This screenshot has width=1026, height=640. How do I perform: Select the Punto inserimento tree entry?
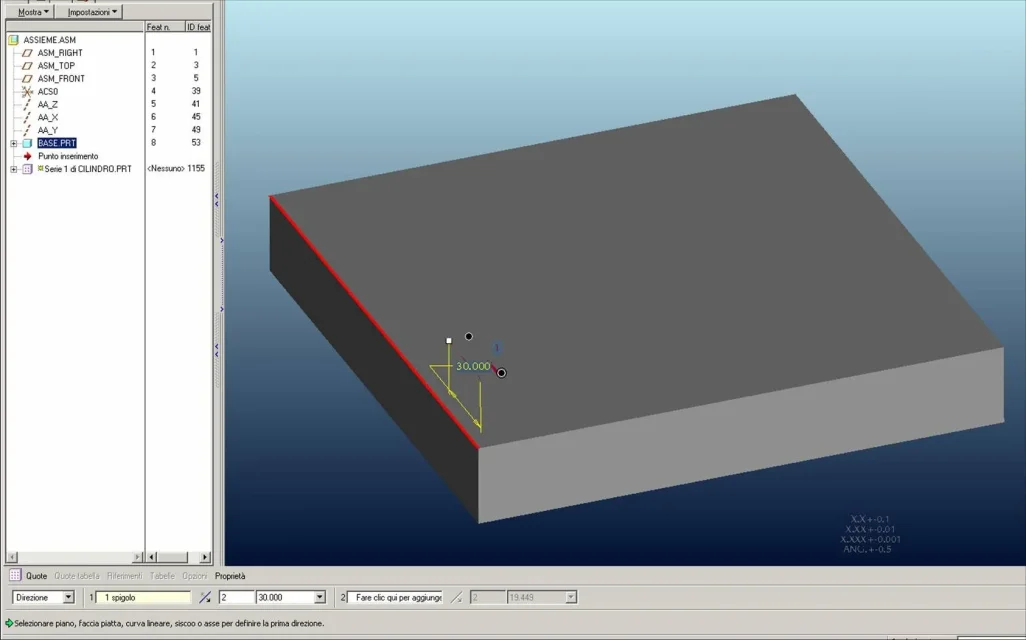68,156
